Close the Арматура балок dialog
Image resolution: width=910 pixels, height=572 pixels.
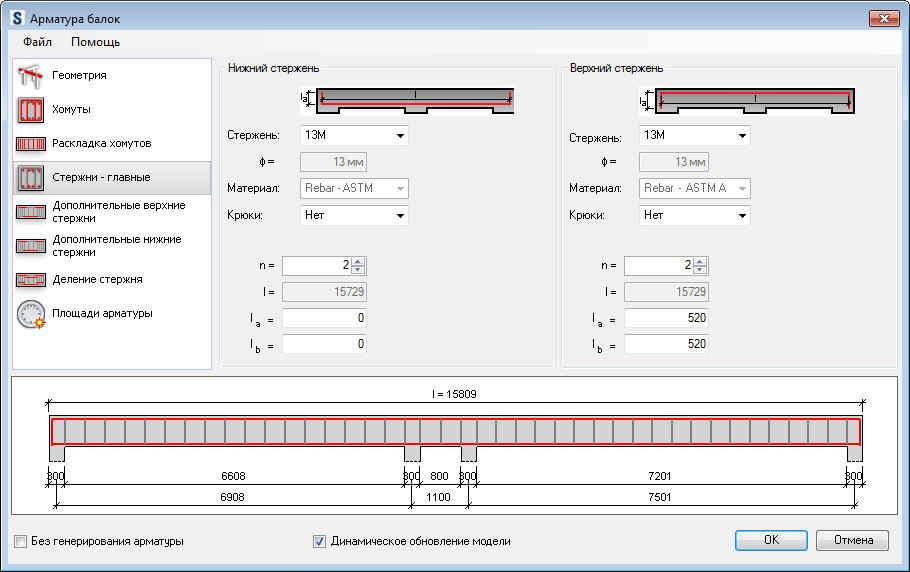pos(884,19)
